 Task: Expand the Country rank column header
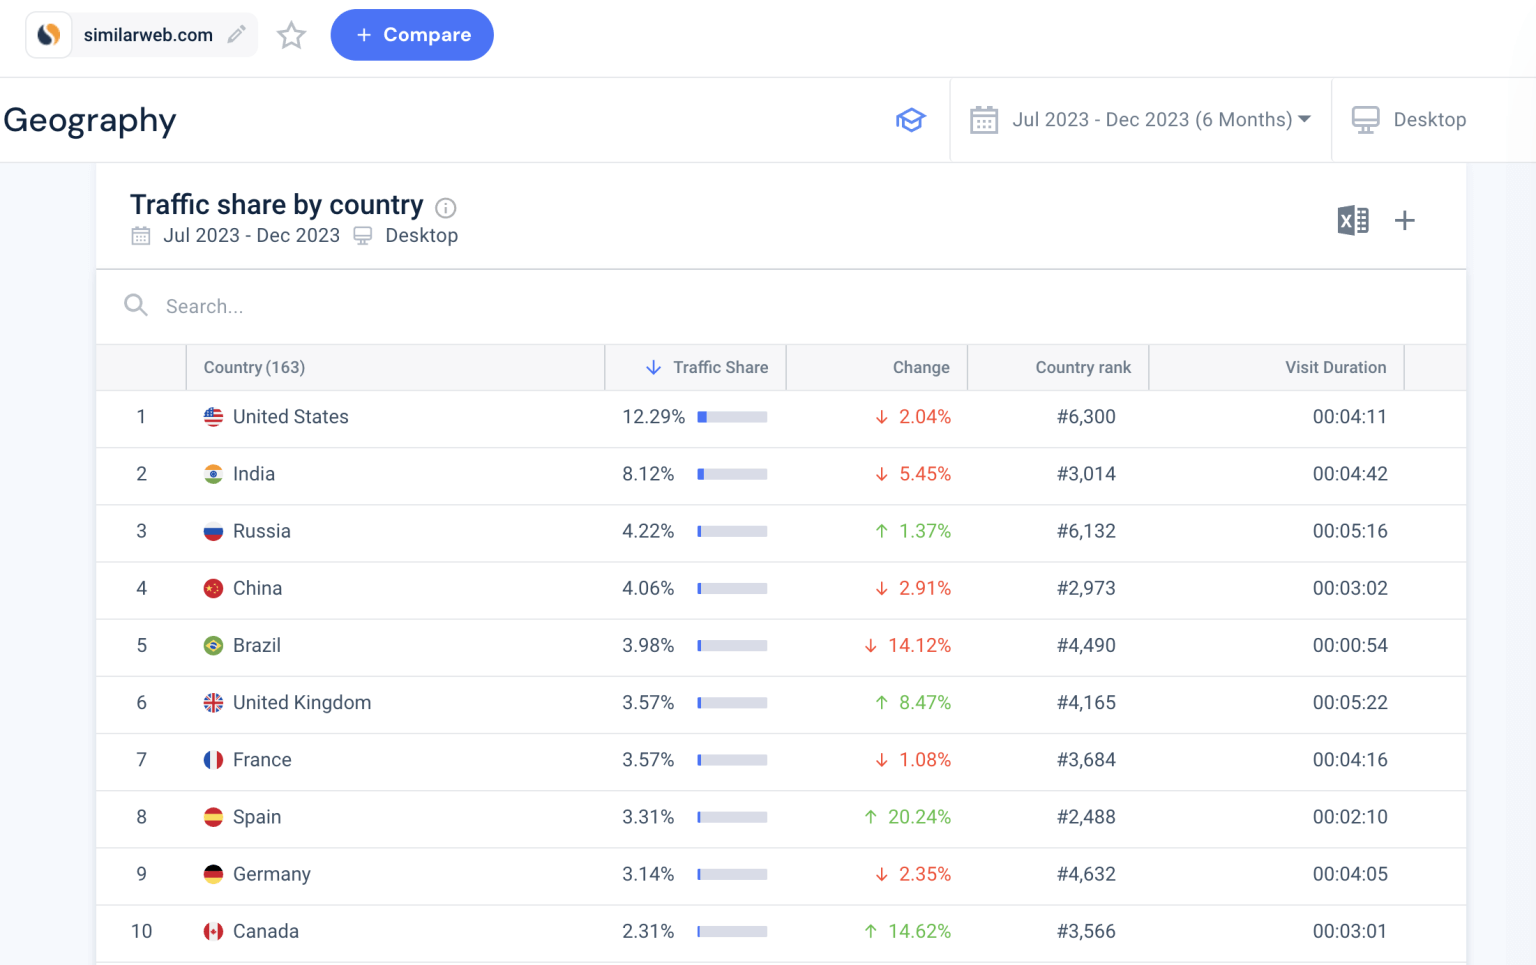tap(1084, 367)
